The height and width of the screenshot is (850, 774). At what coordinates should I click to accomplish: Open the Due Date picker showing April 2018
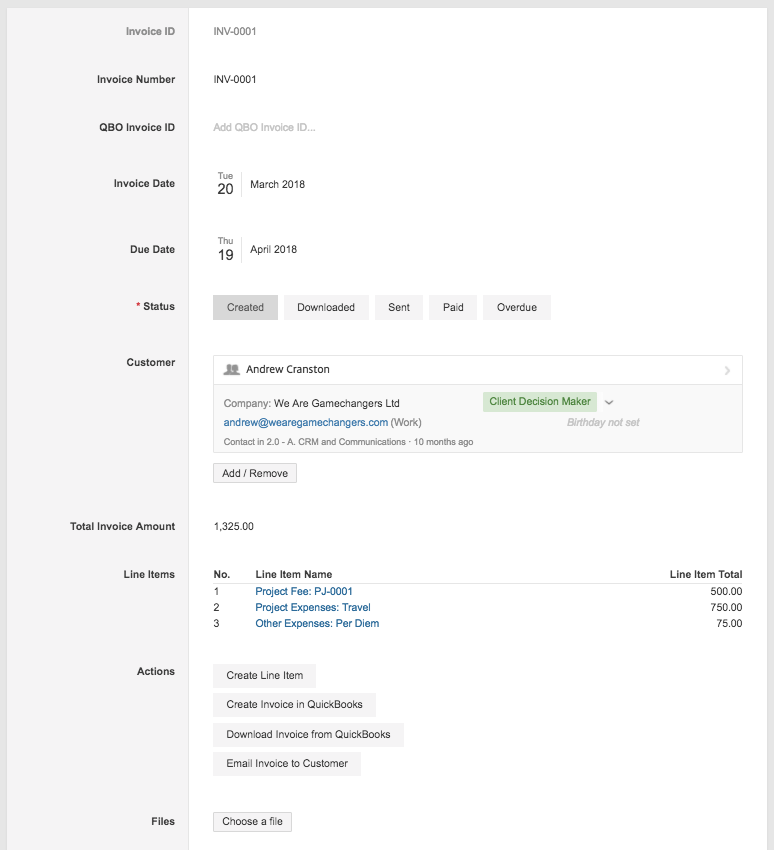pos(257,249)
